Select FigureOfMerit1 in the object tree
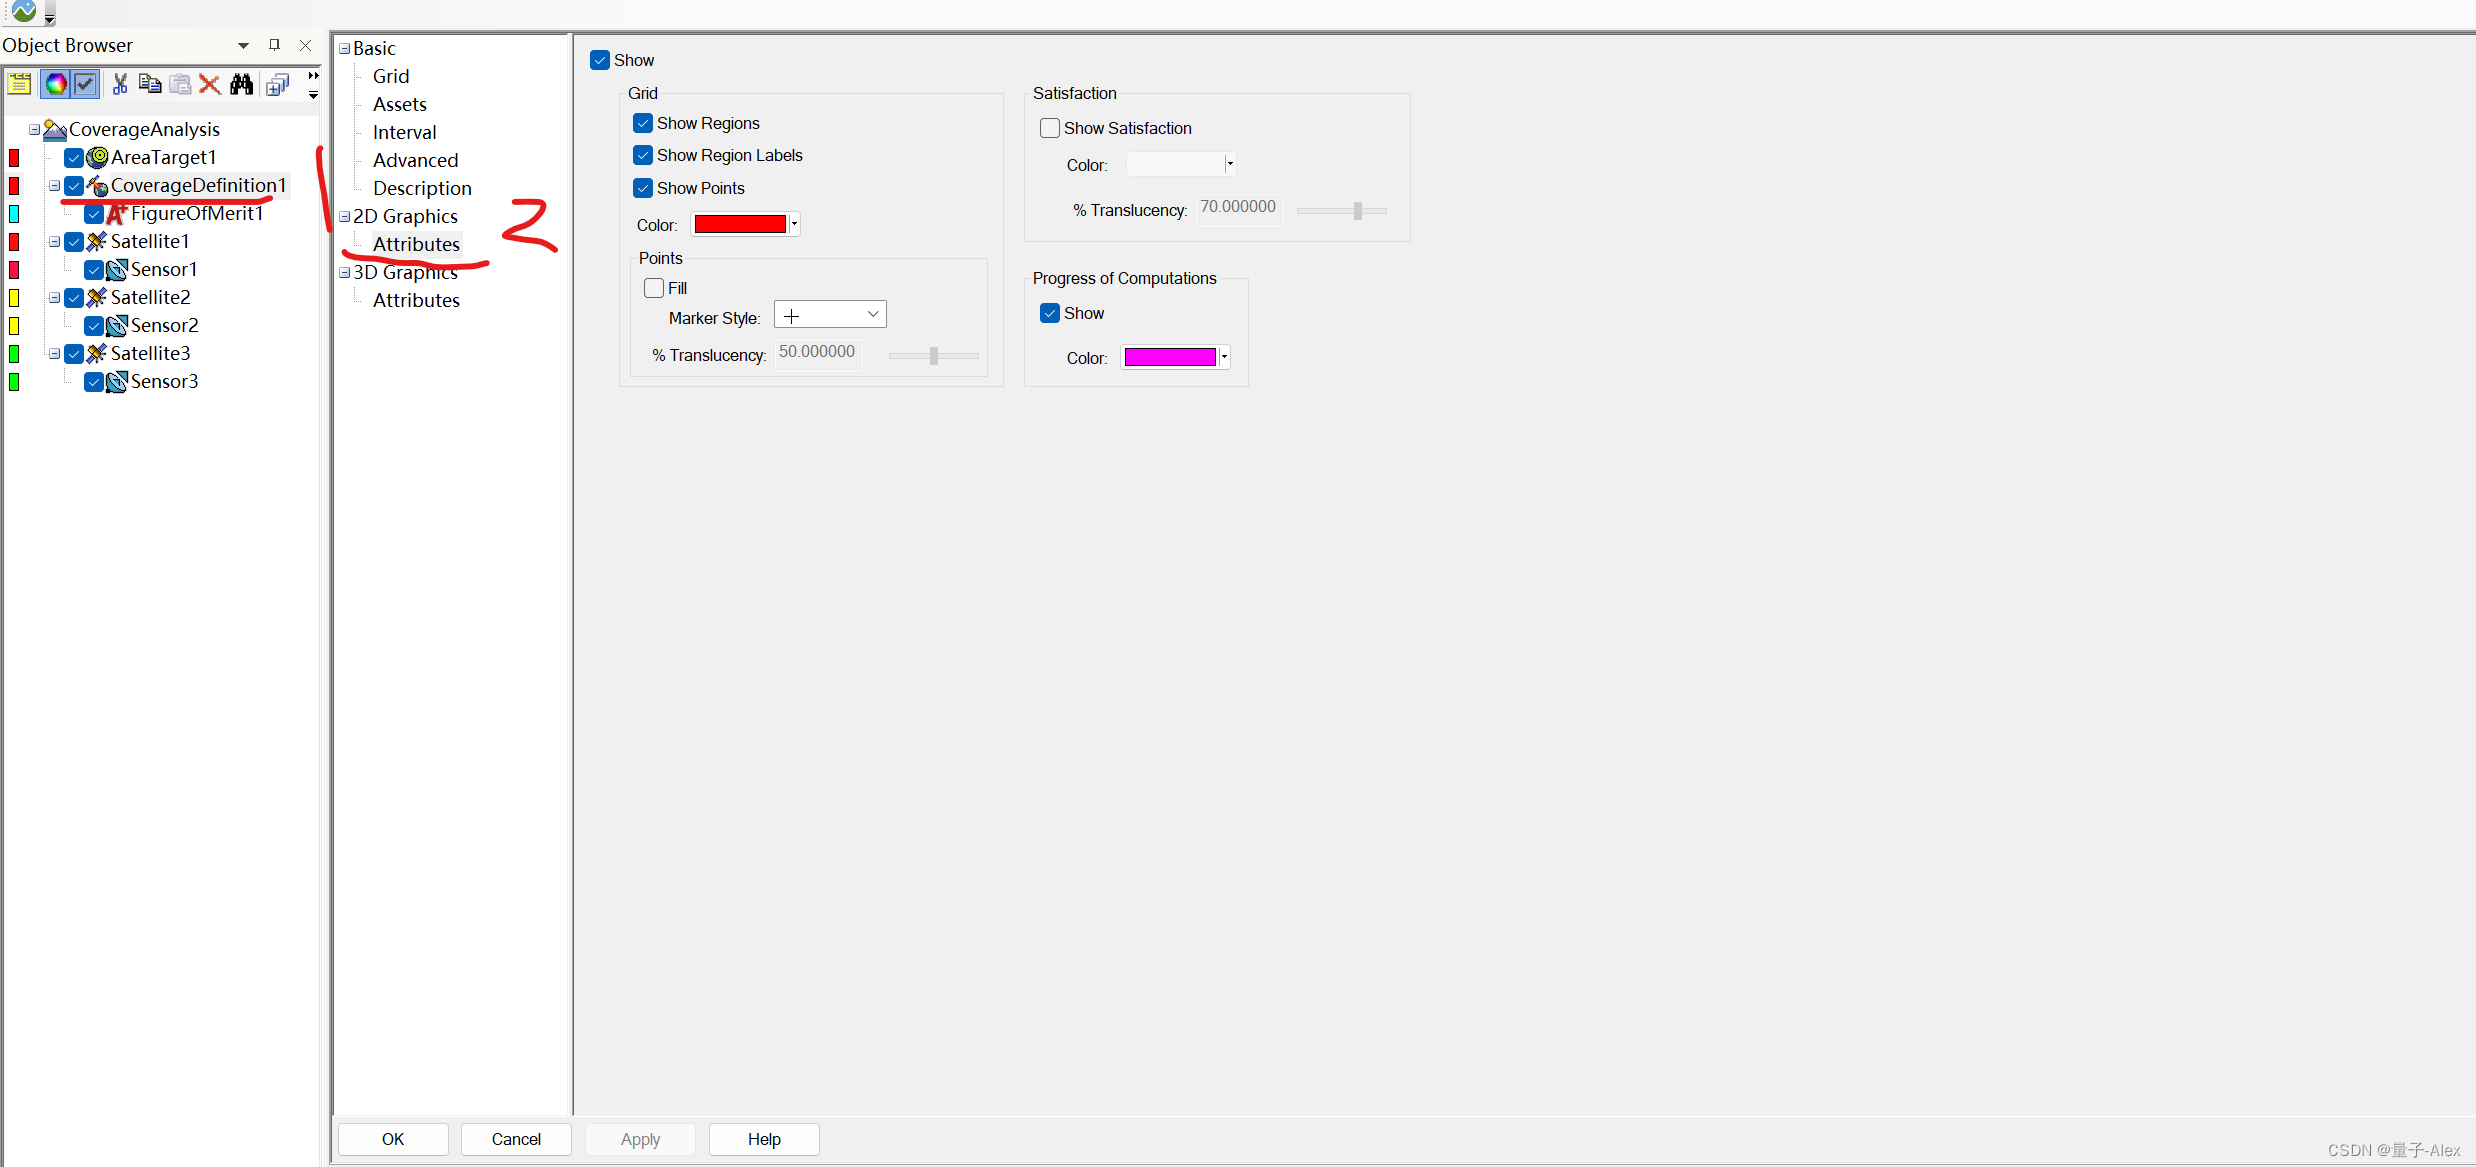Viewport: 2476px width, 1167px height. (196, 213)
